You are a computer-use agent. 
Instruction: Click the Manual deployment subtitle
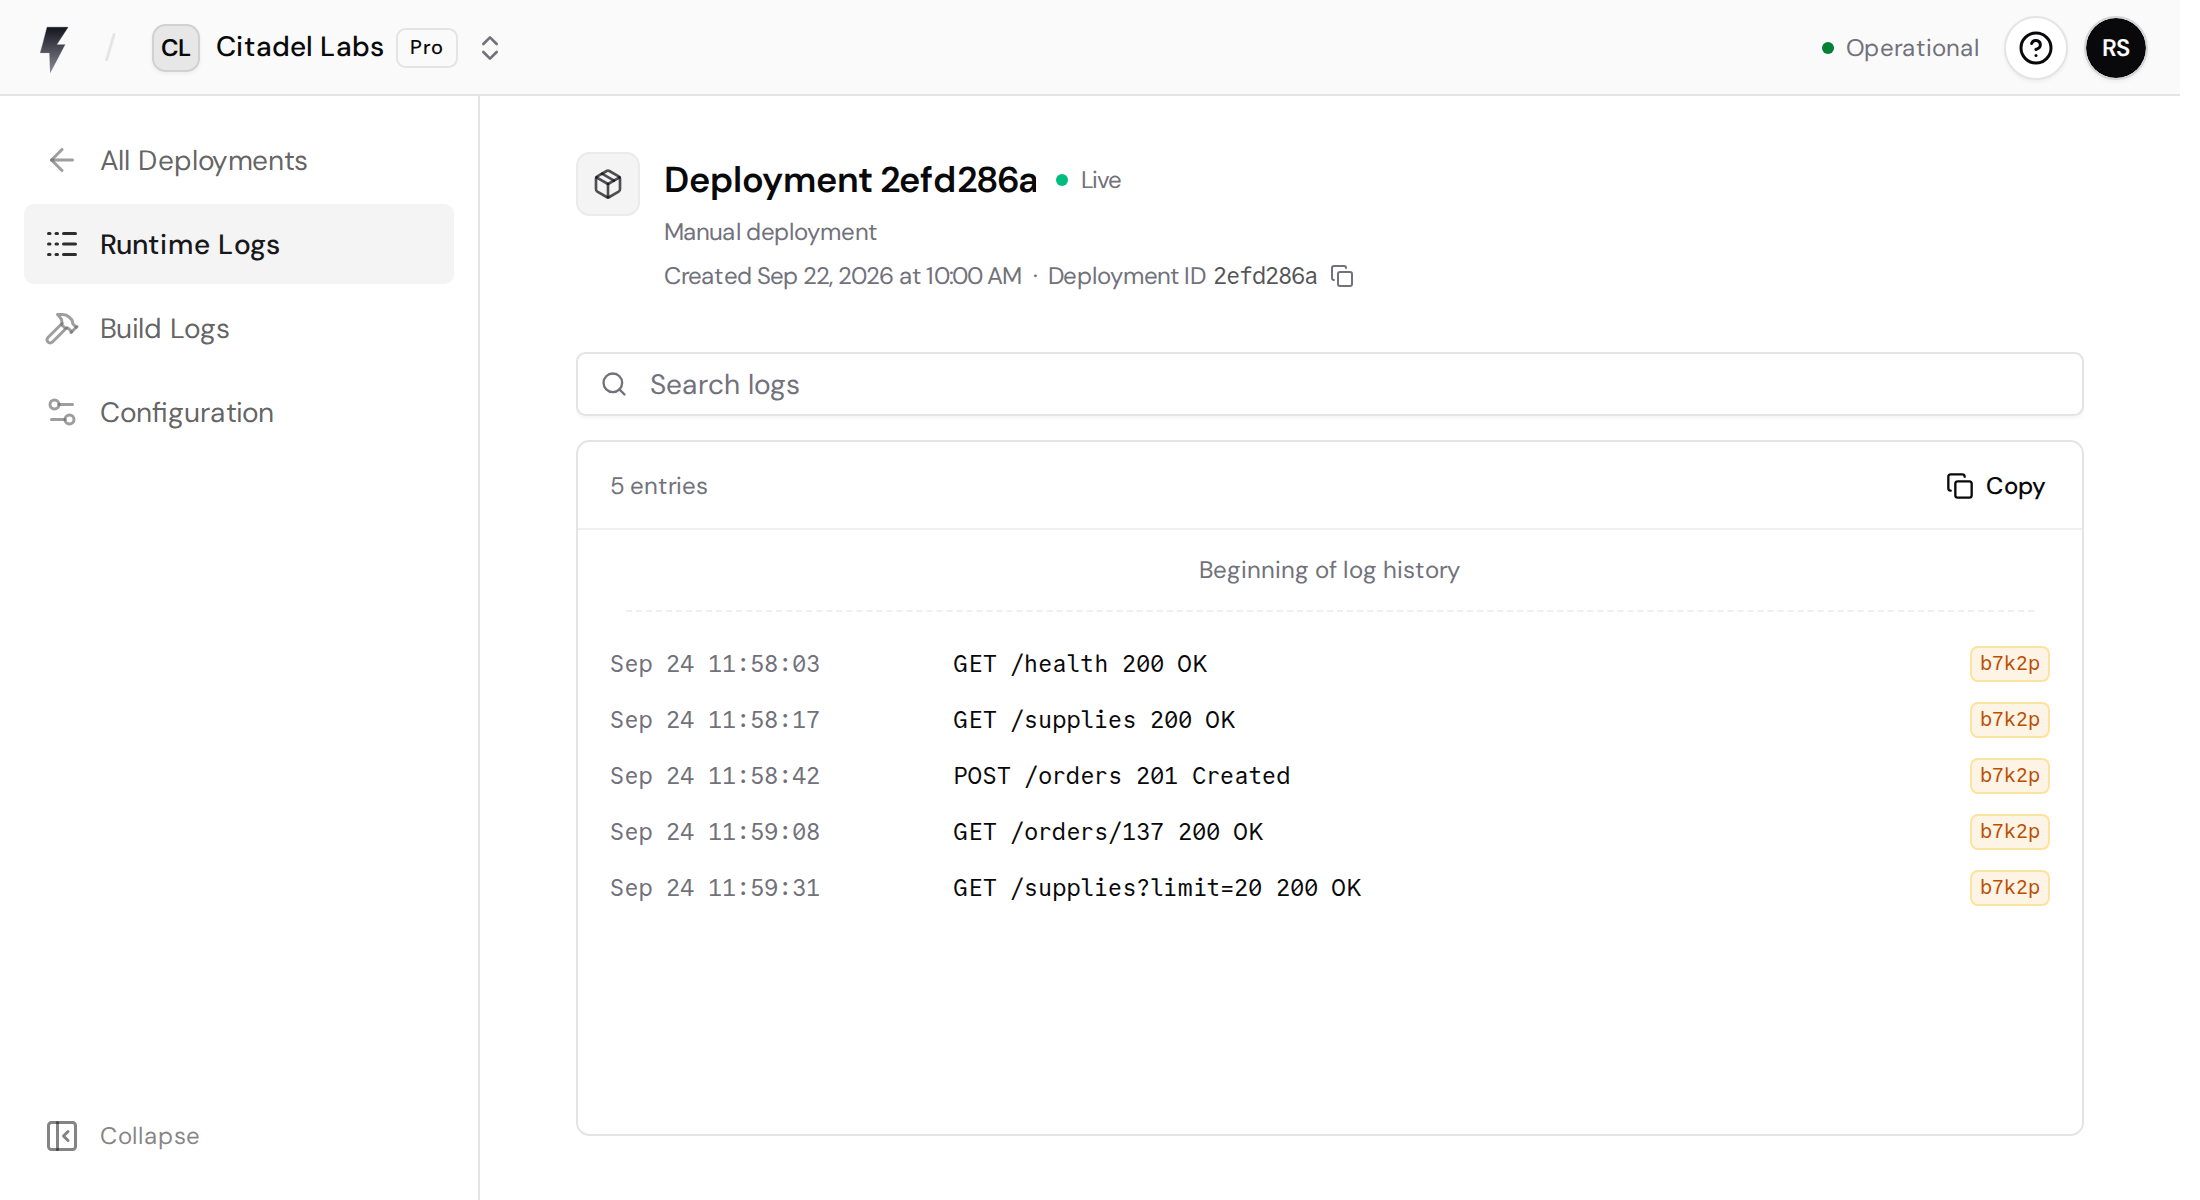point(770,232)
